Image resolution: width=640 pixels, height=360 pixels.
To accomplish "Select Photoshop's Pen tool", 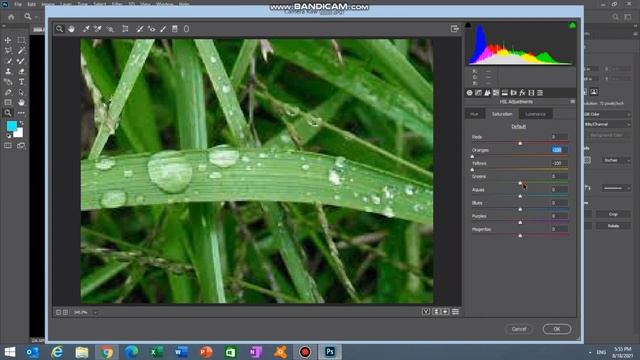I will 8,92.
